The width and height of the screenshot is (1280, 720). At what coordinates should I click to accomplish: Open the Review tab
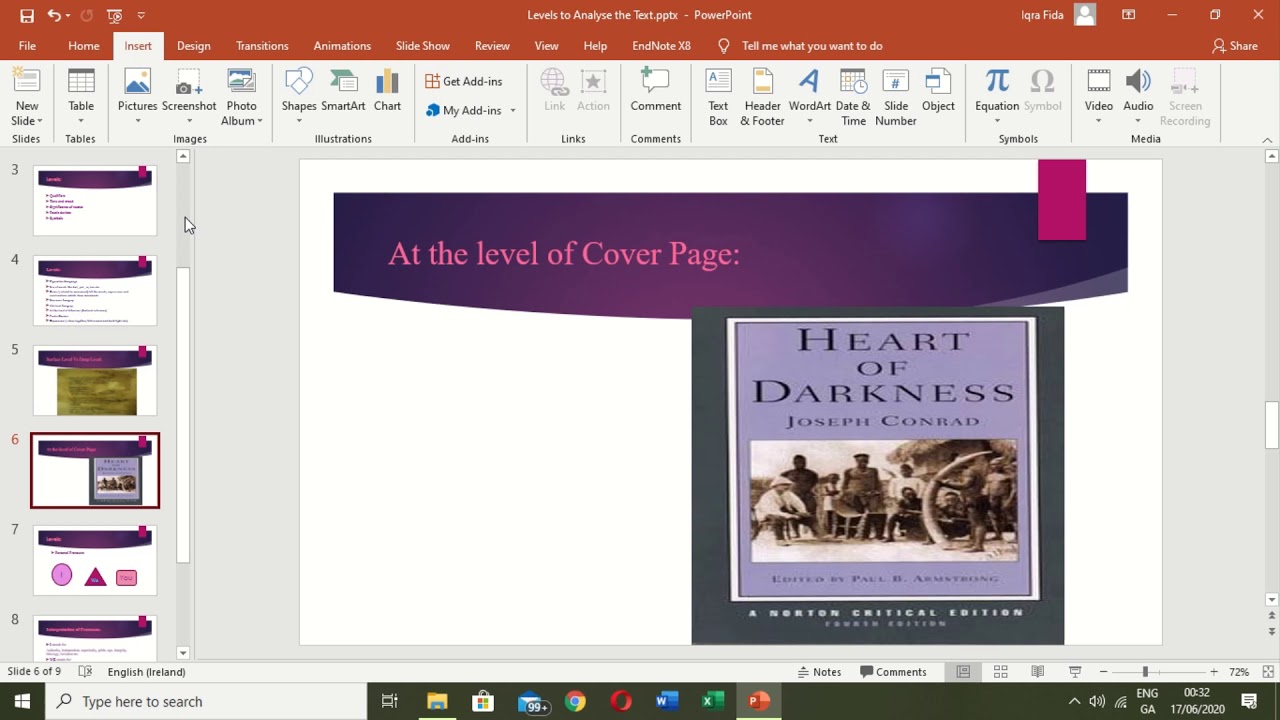click(x=492, y=46)
